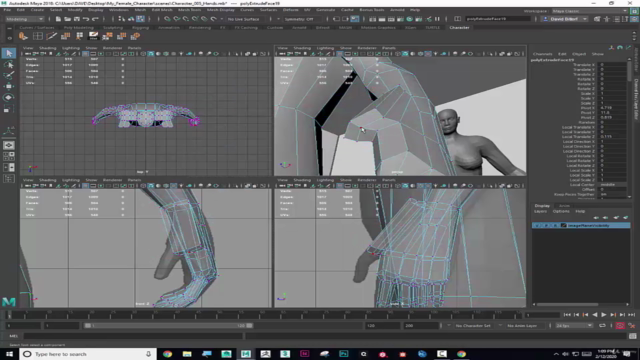Image resolution: width=640 pixels, height=360 pixels.
Task: Open the No Anim Layer dropdown
Action: (x=525, y=326)
